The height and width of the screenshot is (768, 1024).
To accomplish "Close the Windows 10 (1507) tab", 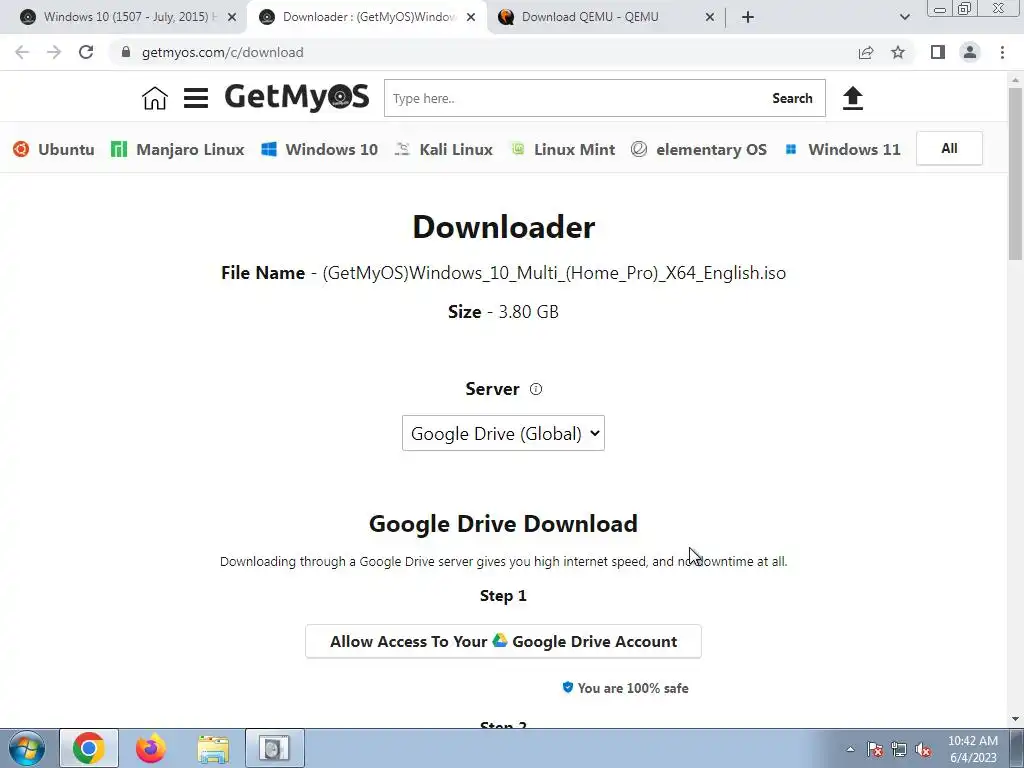I will click(x=232, y=17).
